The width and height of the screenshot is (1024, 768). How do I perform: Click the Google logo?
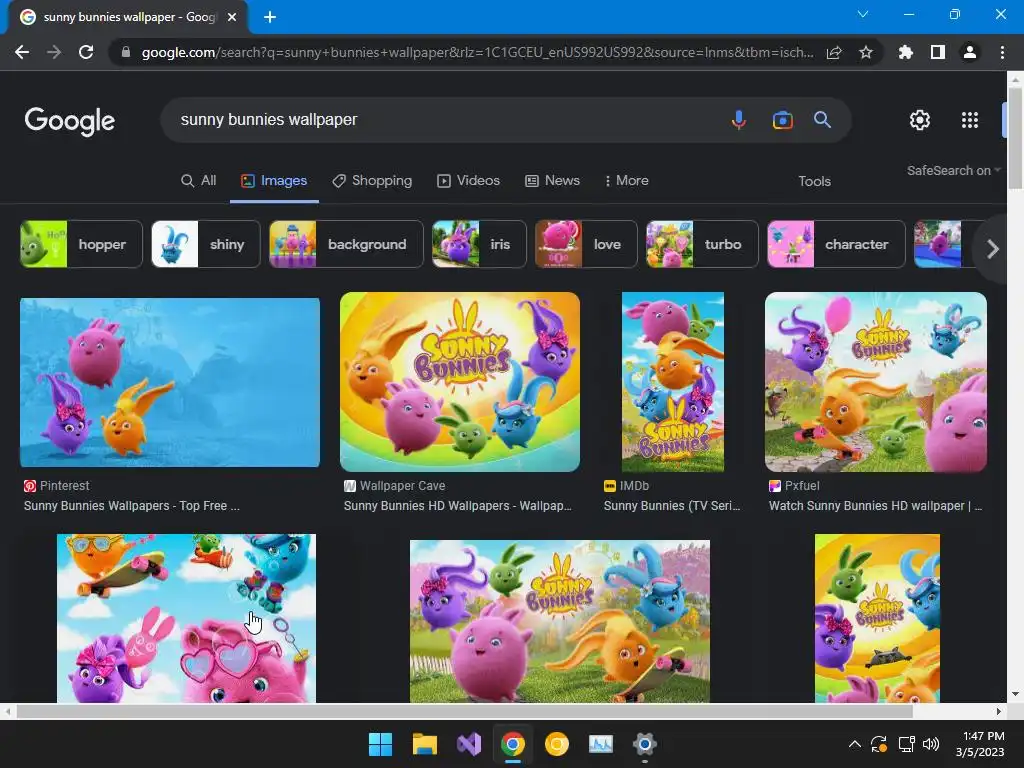(x=70, y=121)
